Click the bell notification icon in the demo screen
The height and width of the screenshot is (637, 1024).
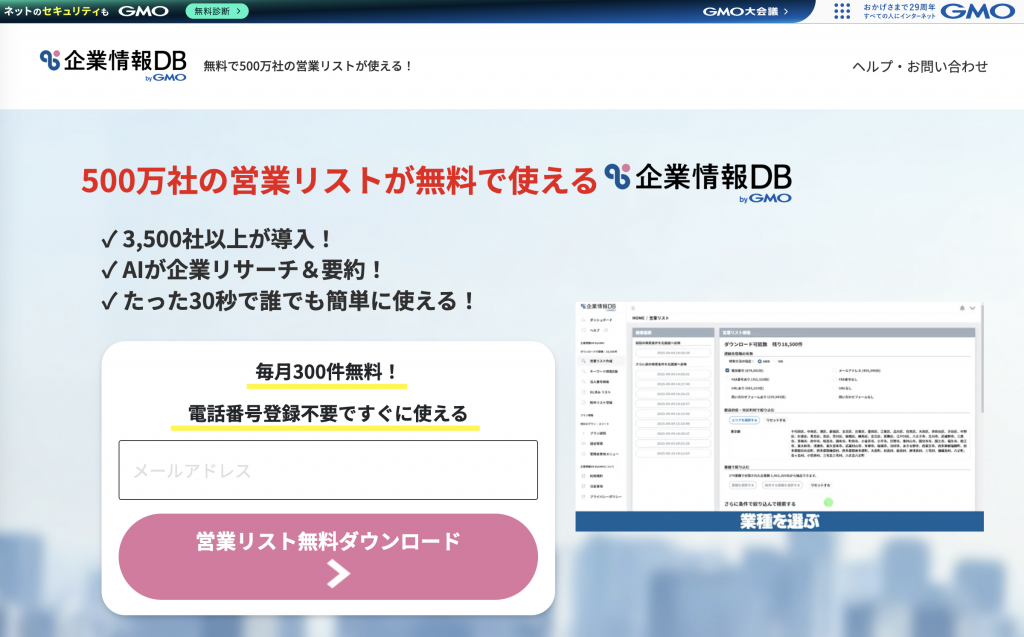(961, 308)
